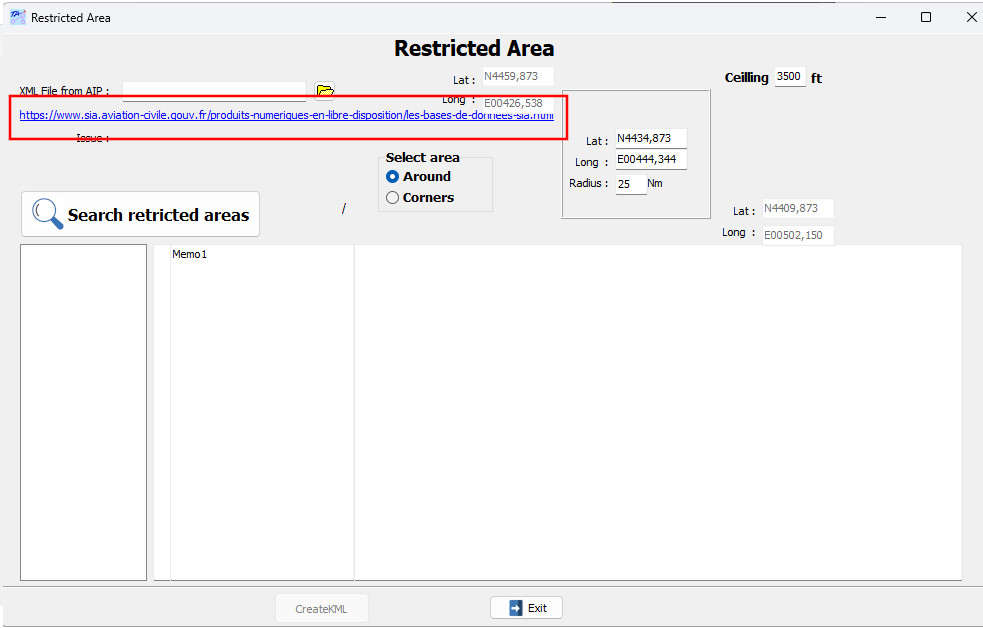The width and height of the screenshot is (983, 628).
Task: Click the bottom Long field E00502,150
Action: coord(797,235)
